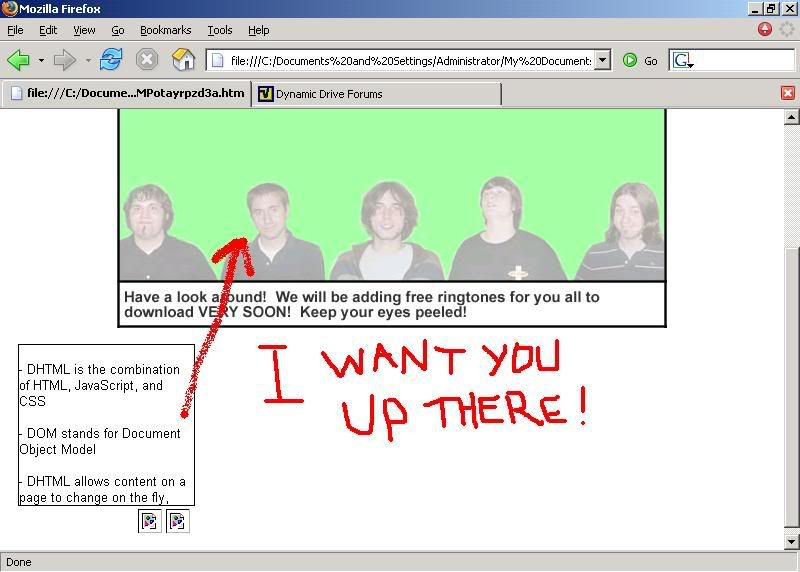Click the left broken image icon
800x572 pixels.
tap(150, 521)
